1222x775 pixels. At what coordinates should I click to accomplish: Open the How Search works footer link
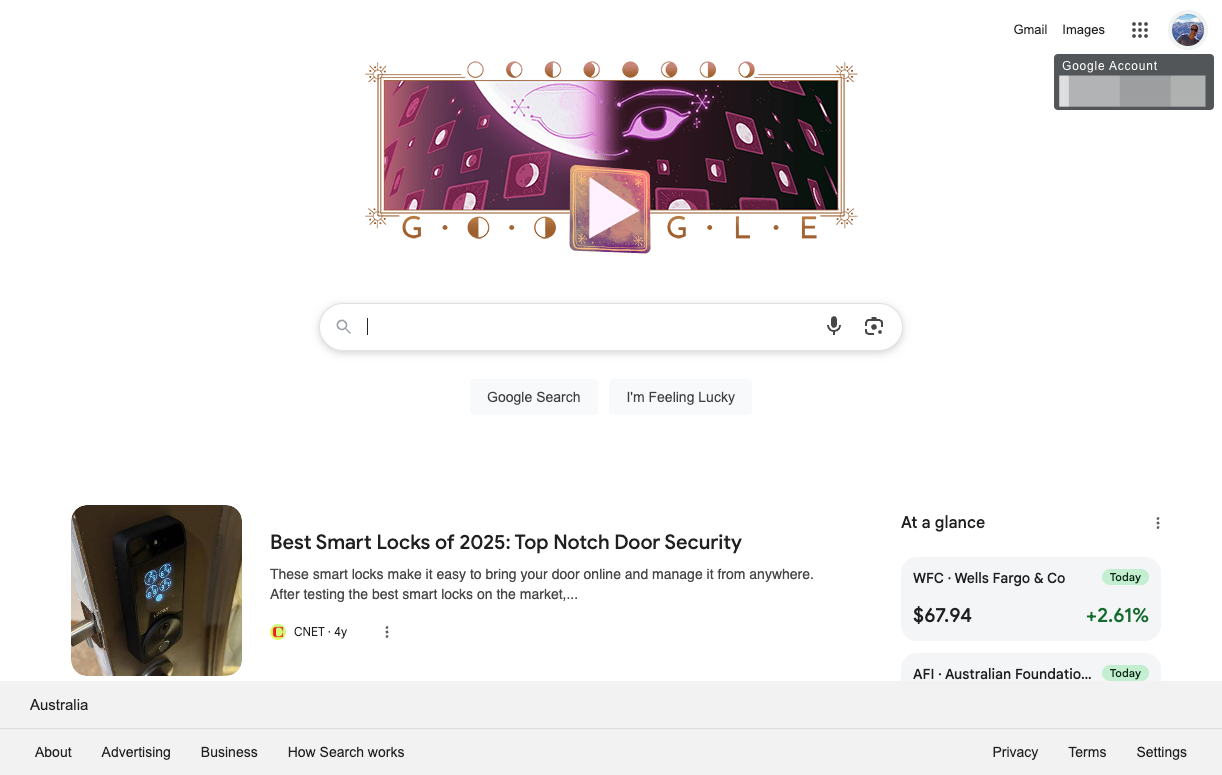click(346, 752)
